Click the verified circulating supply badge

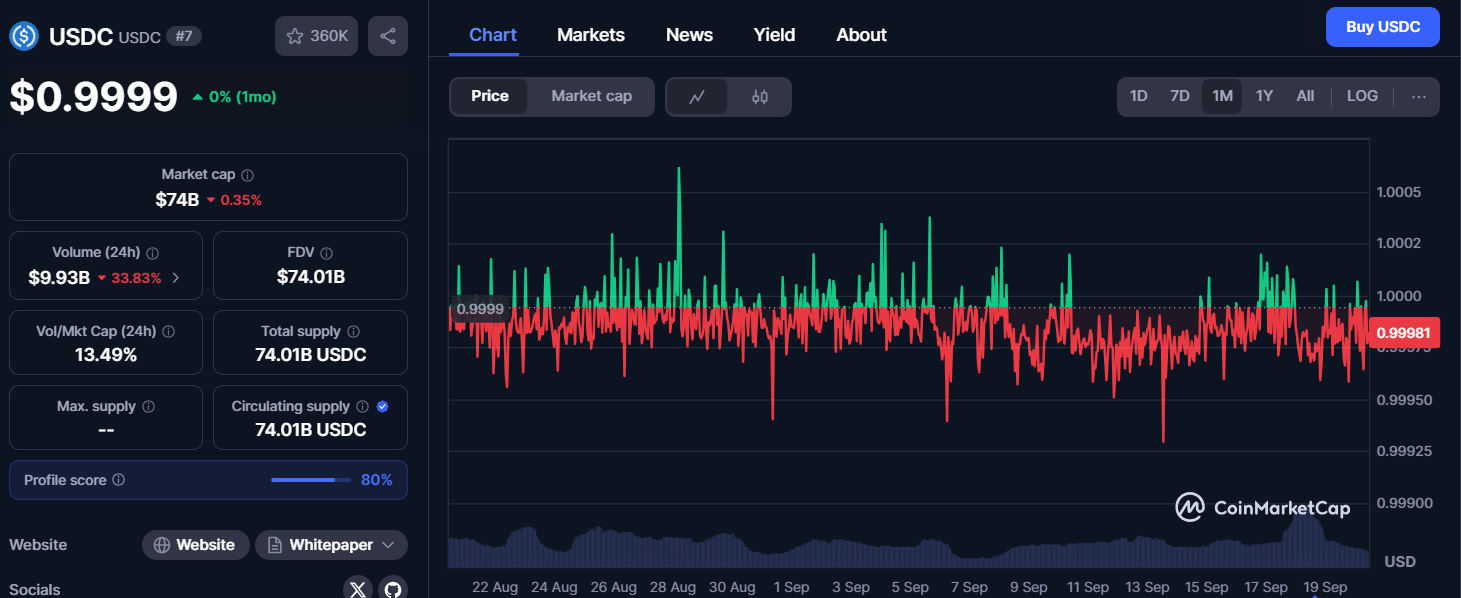pyautogui.click(x=383, y=407)
